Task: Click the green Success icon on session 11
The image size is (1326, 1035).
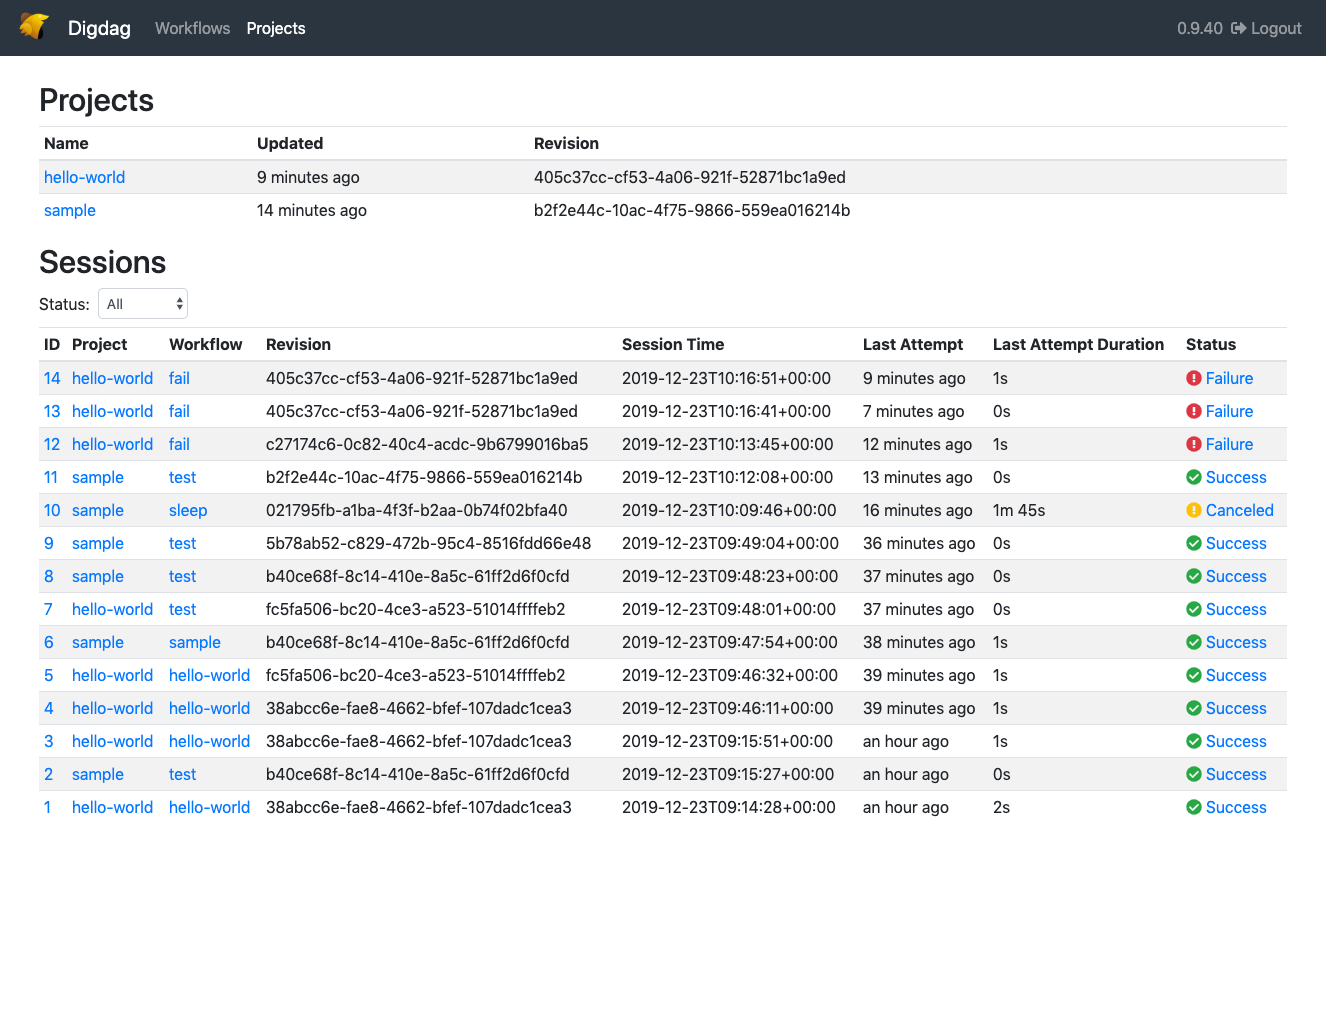Action: tap(1194, 477)
